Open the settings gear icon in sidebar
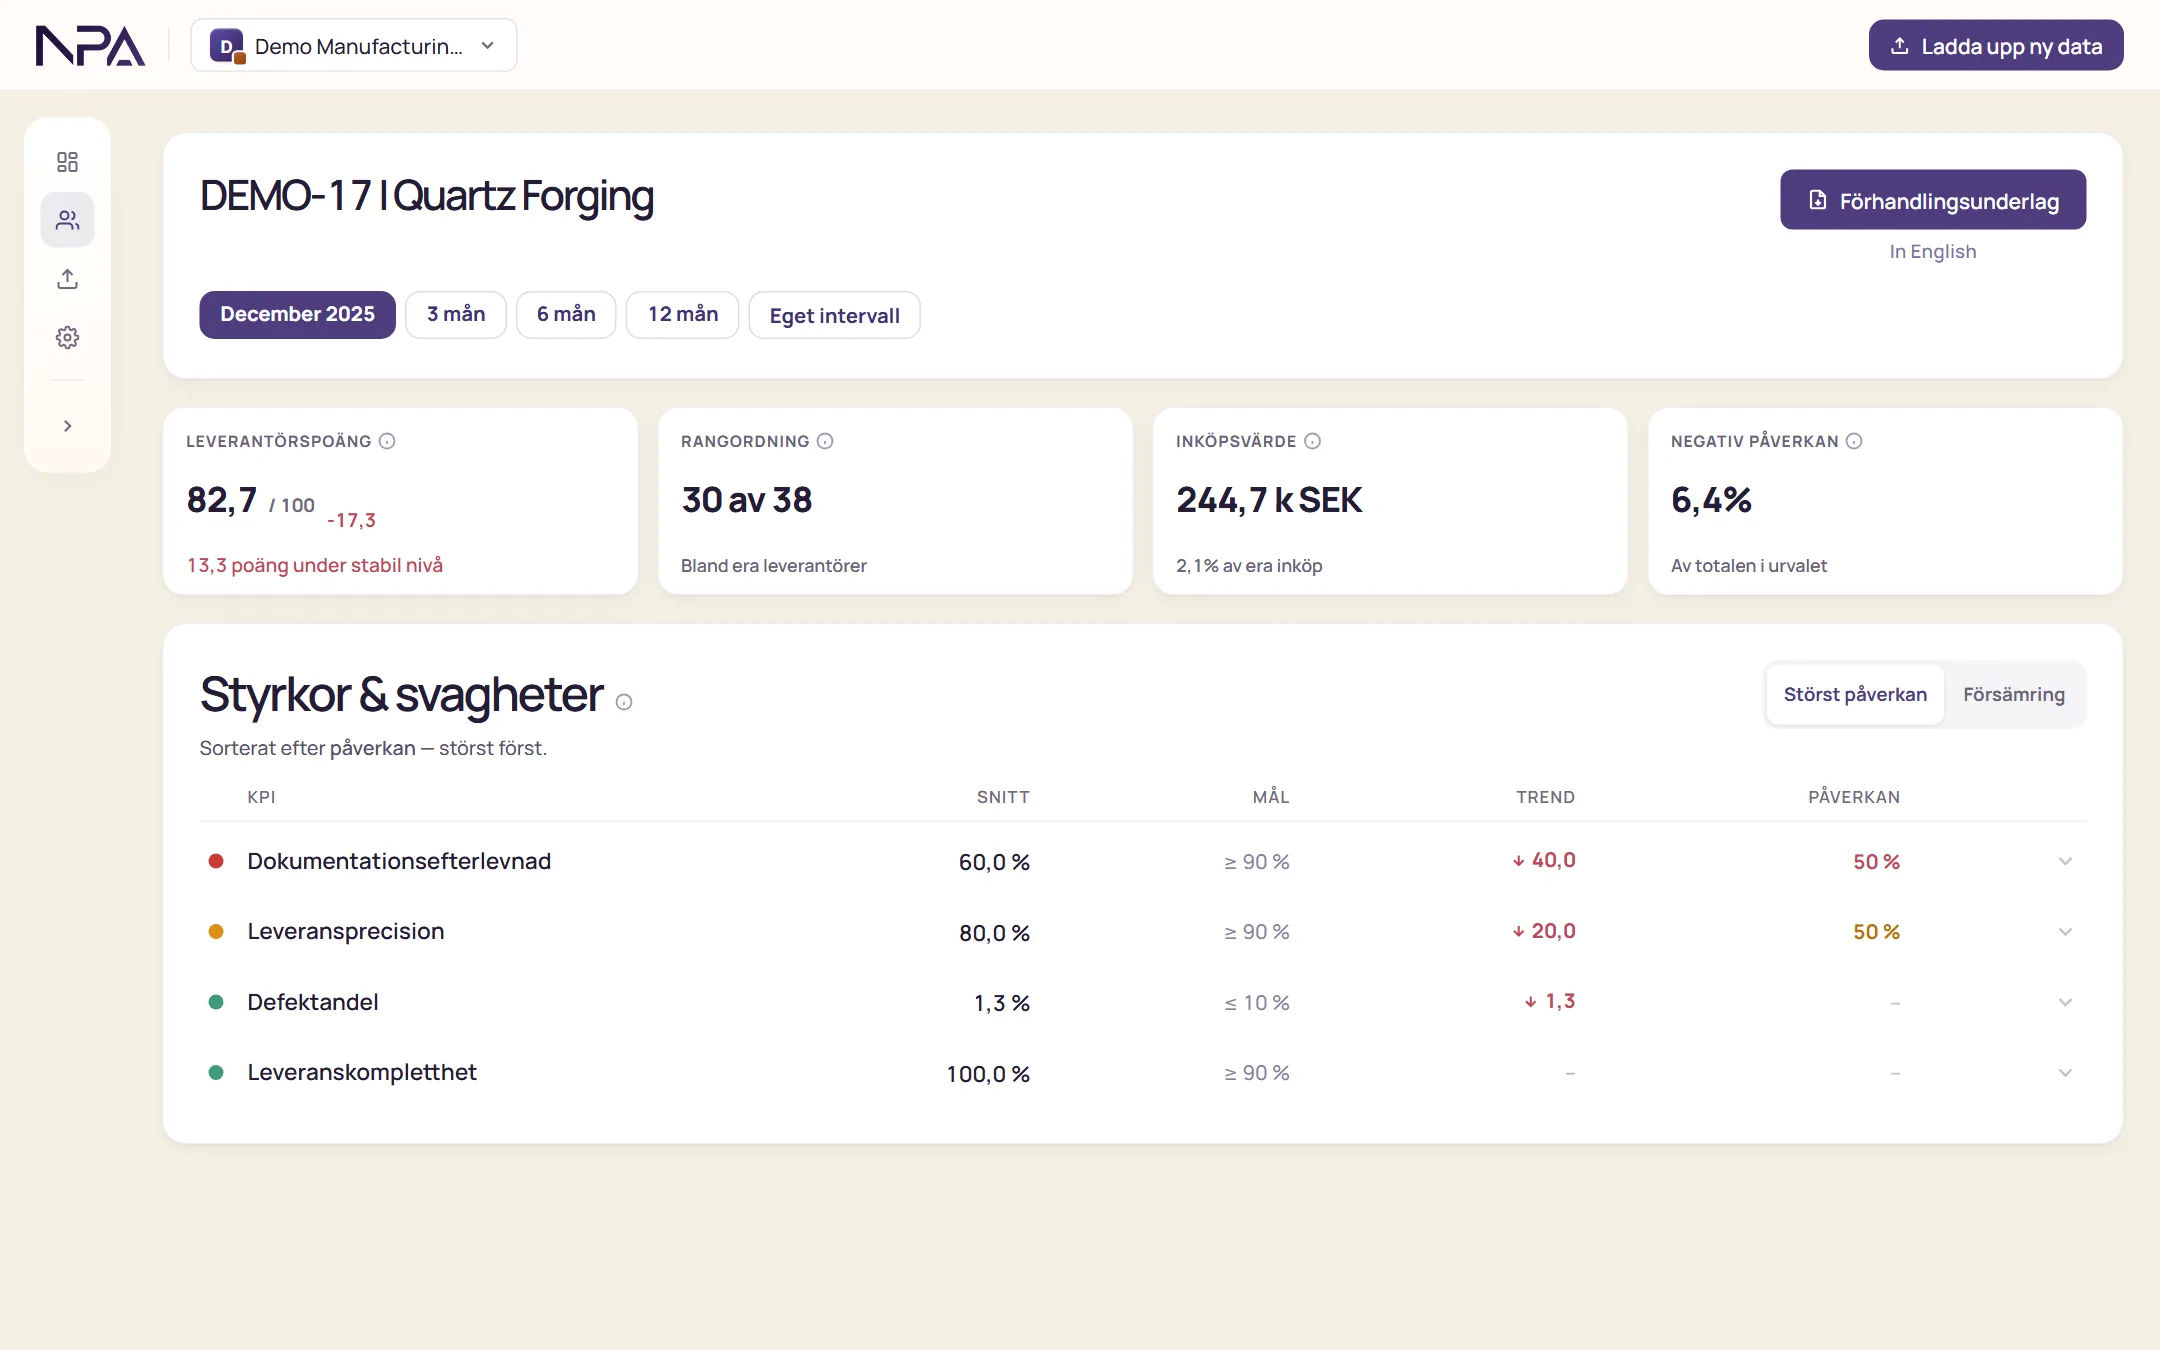The width and height of the screenshot is (2160, 1350). (67, 338)
